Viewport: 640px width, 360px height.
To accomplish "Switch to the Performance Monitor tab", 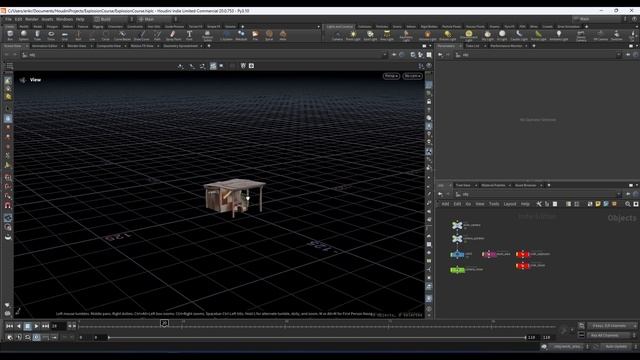I will pyautogui.click(x=506, y=46).
